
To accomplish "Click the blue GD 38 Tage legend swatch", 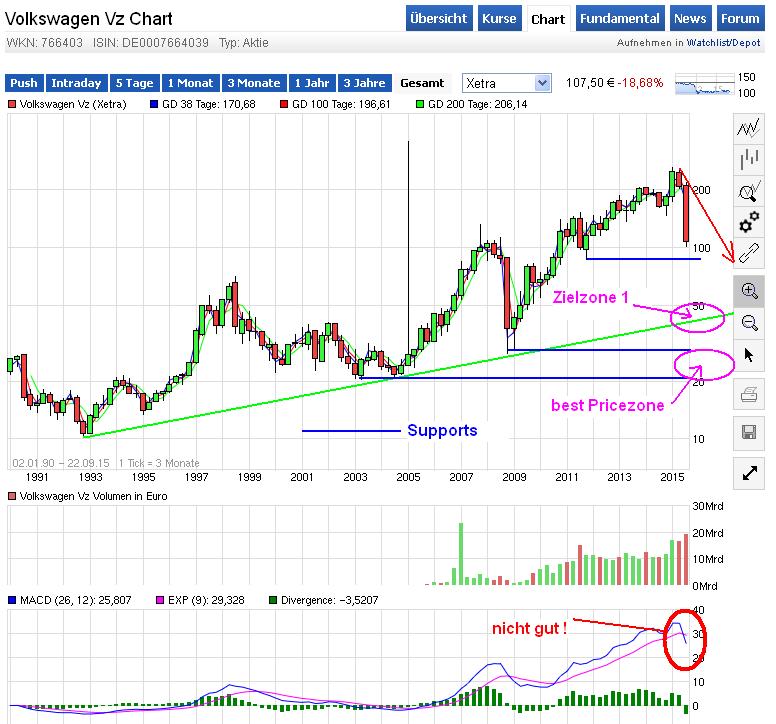I will 154,104.
